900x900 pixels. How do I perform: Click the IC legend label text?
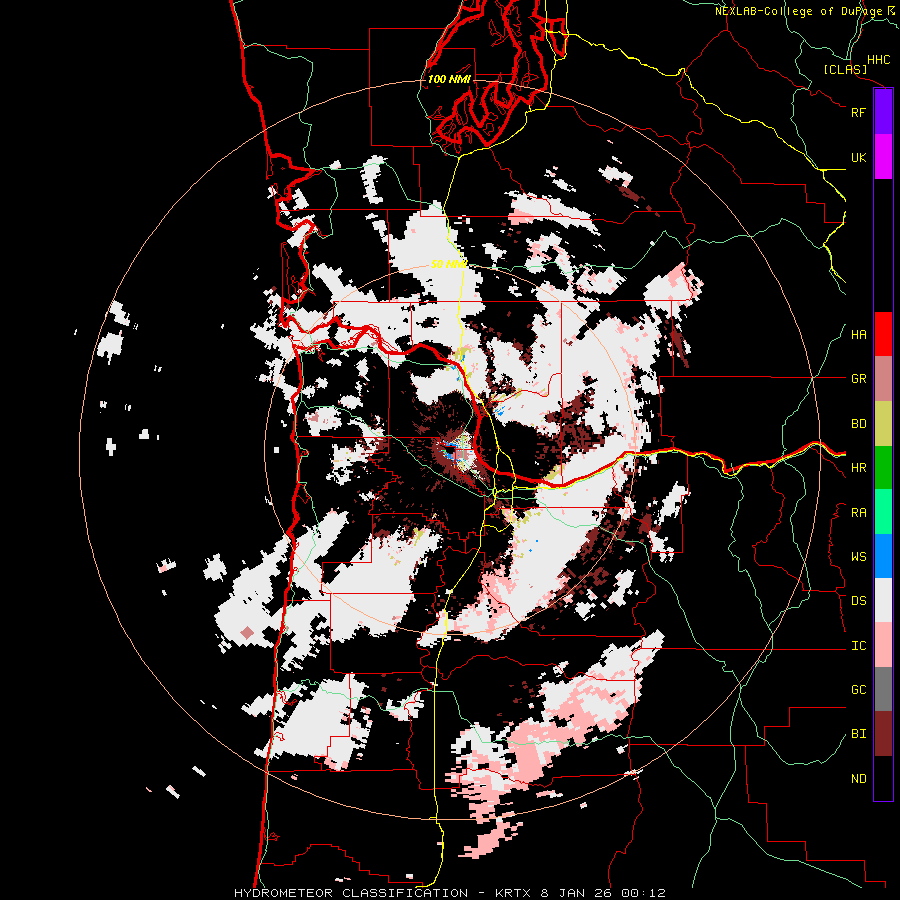[x=858, y=646]
